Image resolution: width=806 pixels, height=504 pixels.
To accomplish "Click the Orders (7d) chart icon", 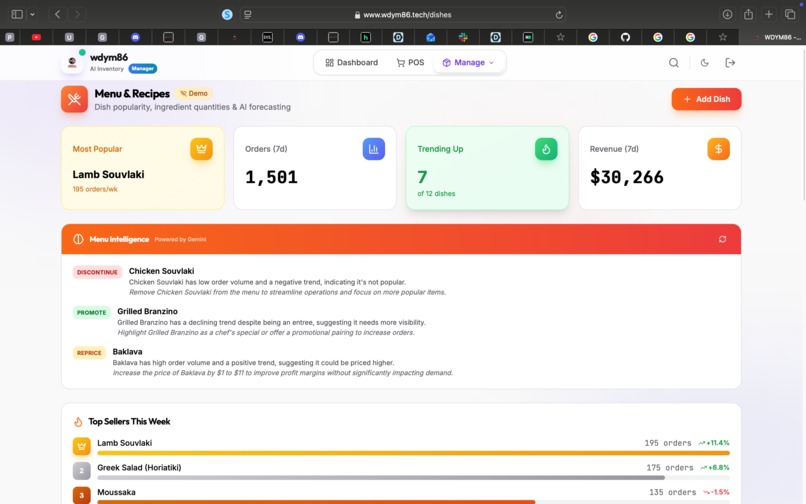I will (x=374, y=149).
